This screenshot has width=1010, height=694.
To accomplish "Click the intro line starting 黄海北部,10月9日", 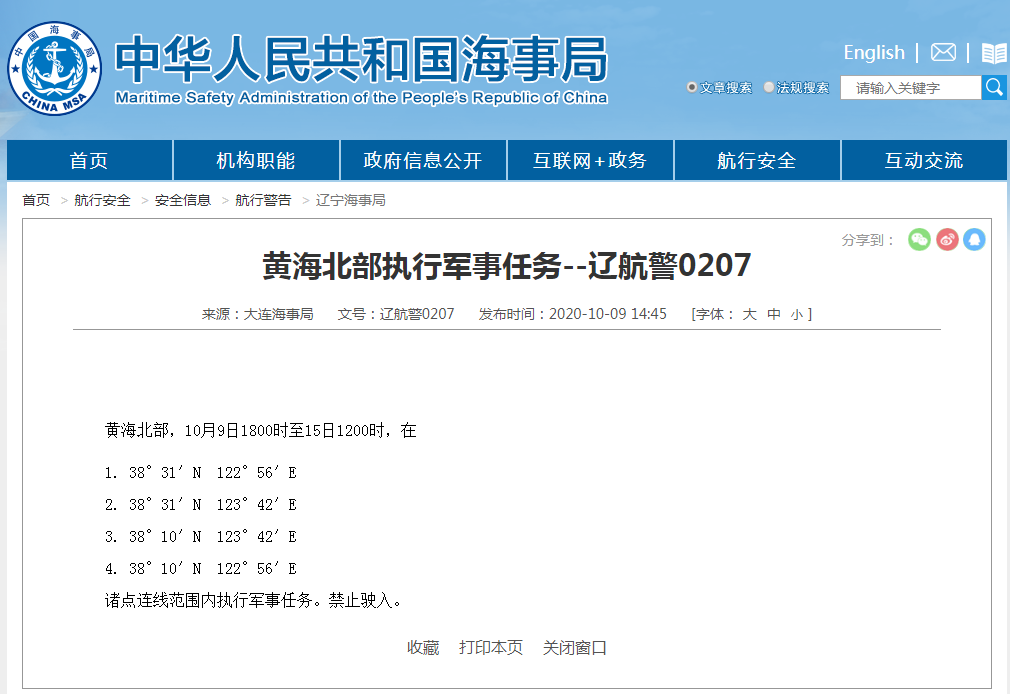I will tap(260, 430).
